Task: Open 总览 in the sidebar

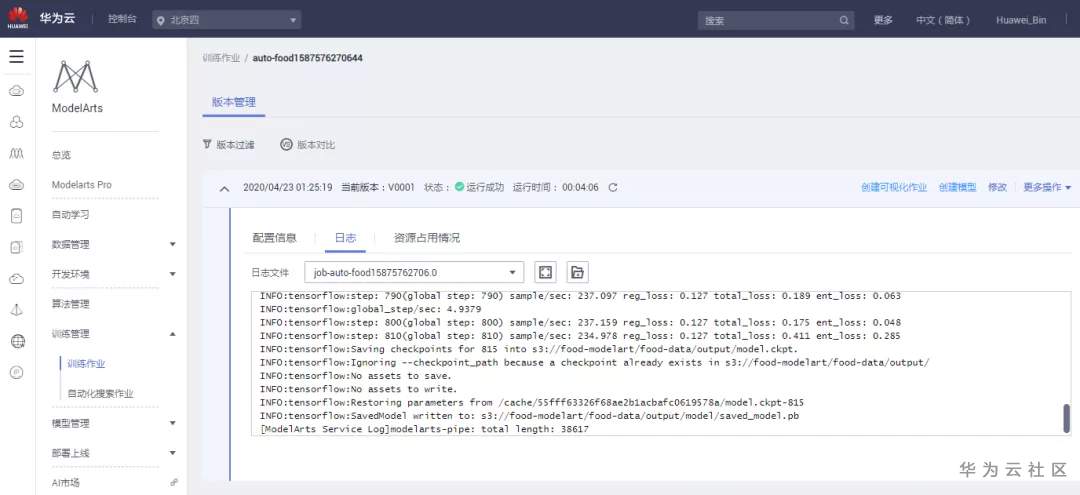Action: [61, 156]
